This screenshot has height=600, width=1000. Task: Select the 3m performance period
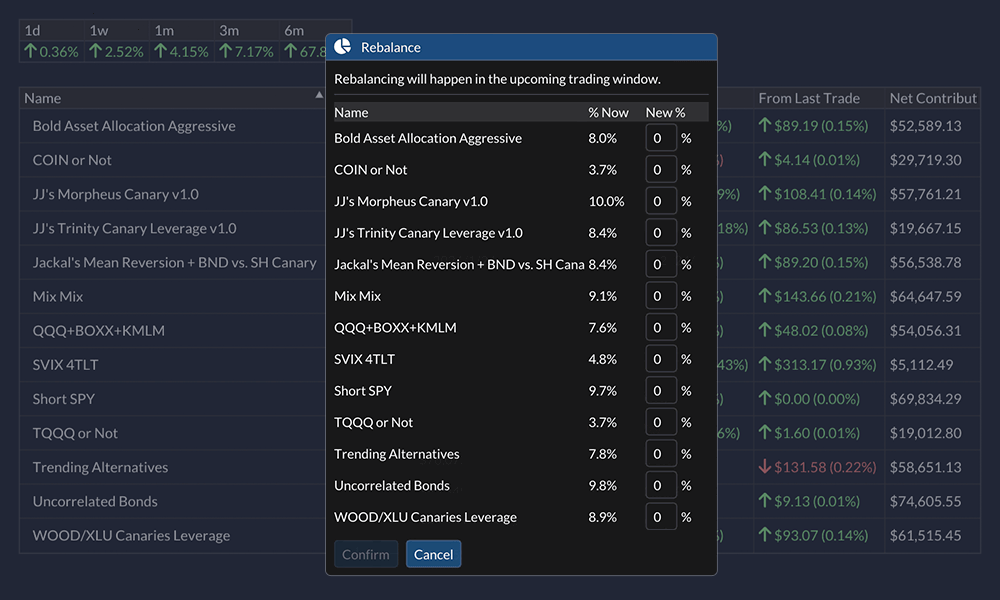[x=229, y=30]
